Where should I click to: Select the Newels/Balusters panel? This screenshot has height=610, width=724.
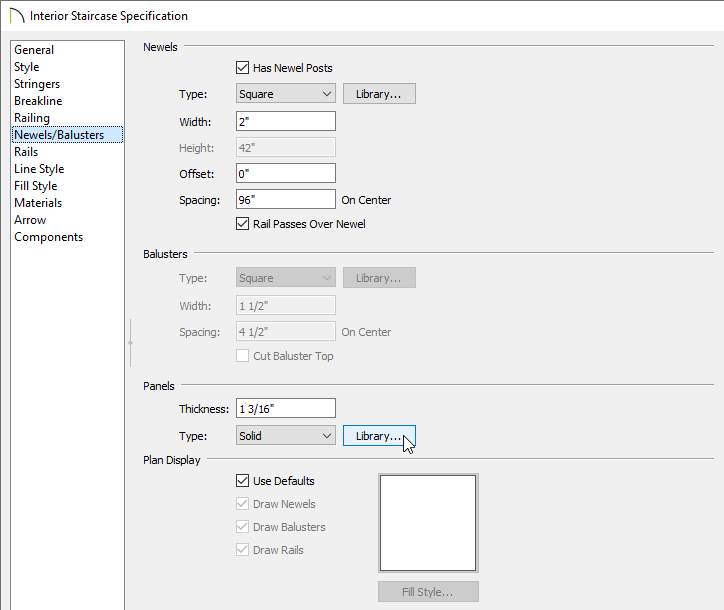[67, 135]
